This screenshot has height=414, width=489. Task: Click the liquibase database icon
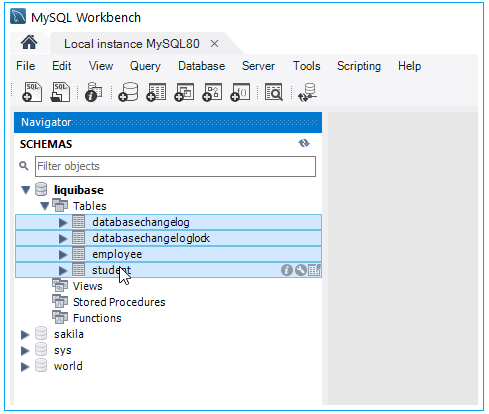pos(41,189)
